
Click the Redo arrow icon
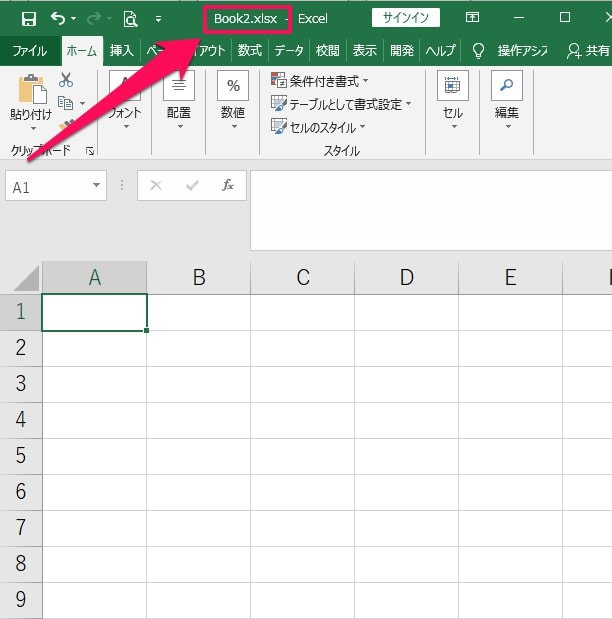(x=94, y=18)
